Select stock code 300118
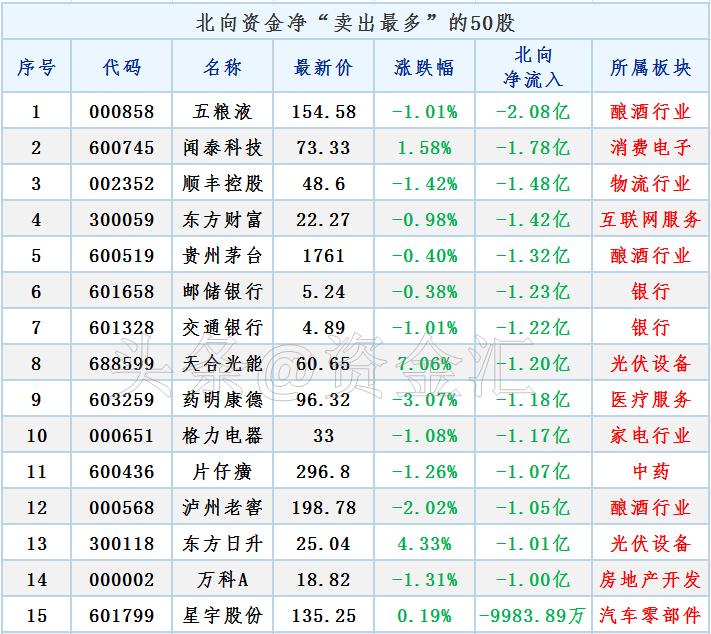 tap(122, 543)
